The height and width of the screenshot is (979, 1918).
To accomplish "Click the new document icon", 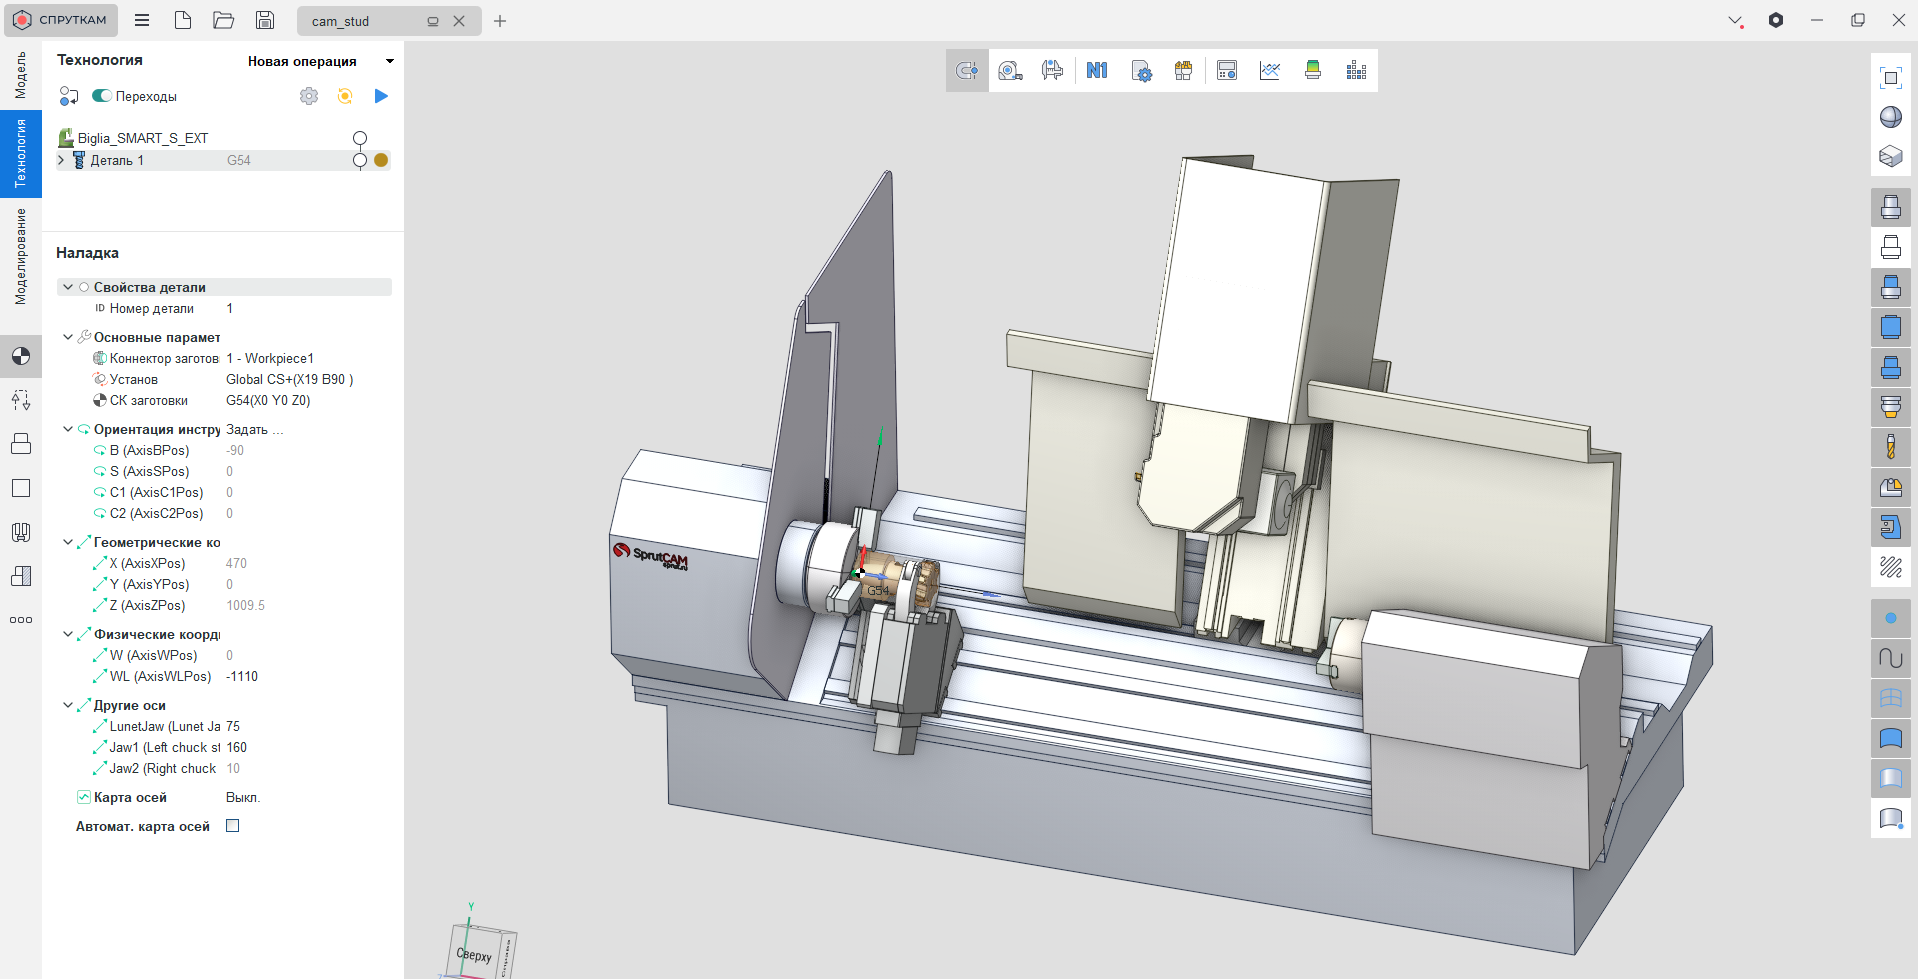I will click(x=183, y=20).
